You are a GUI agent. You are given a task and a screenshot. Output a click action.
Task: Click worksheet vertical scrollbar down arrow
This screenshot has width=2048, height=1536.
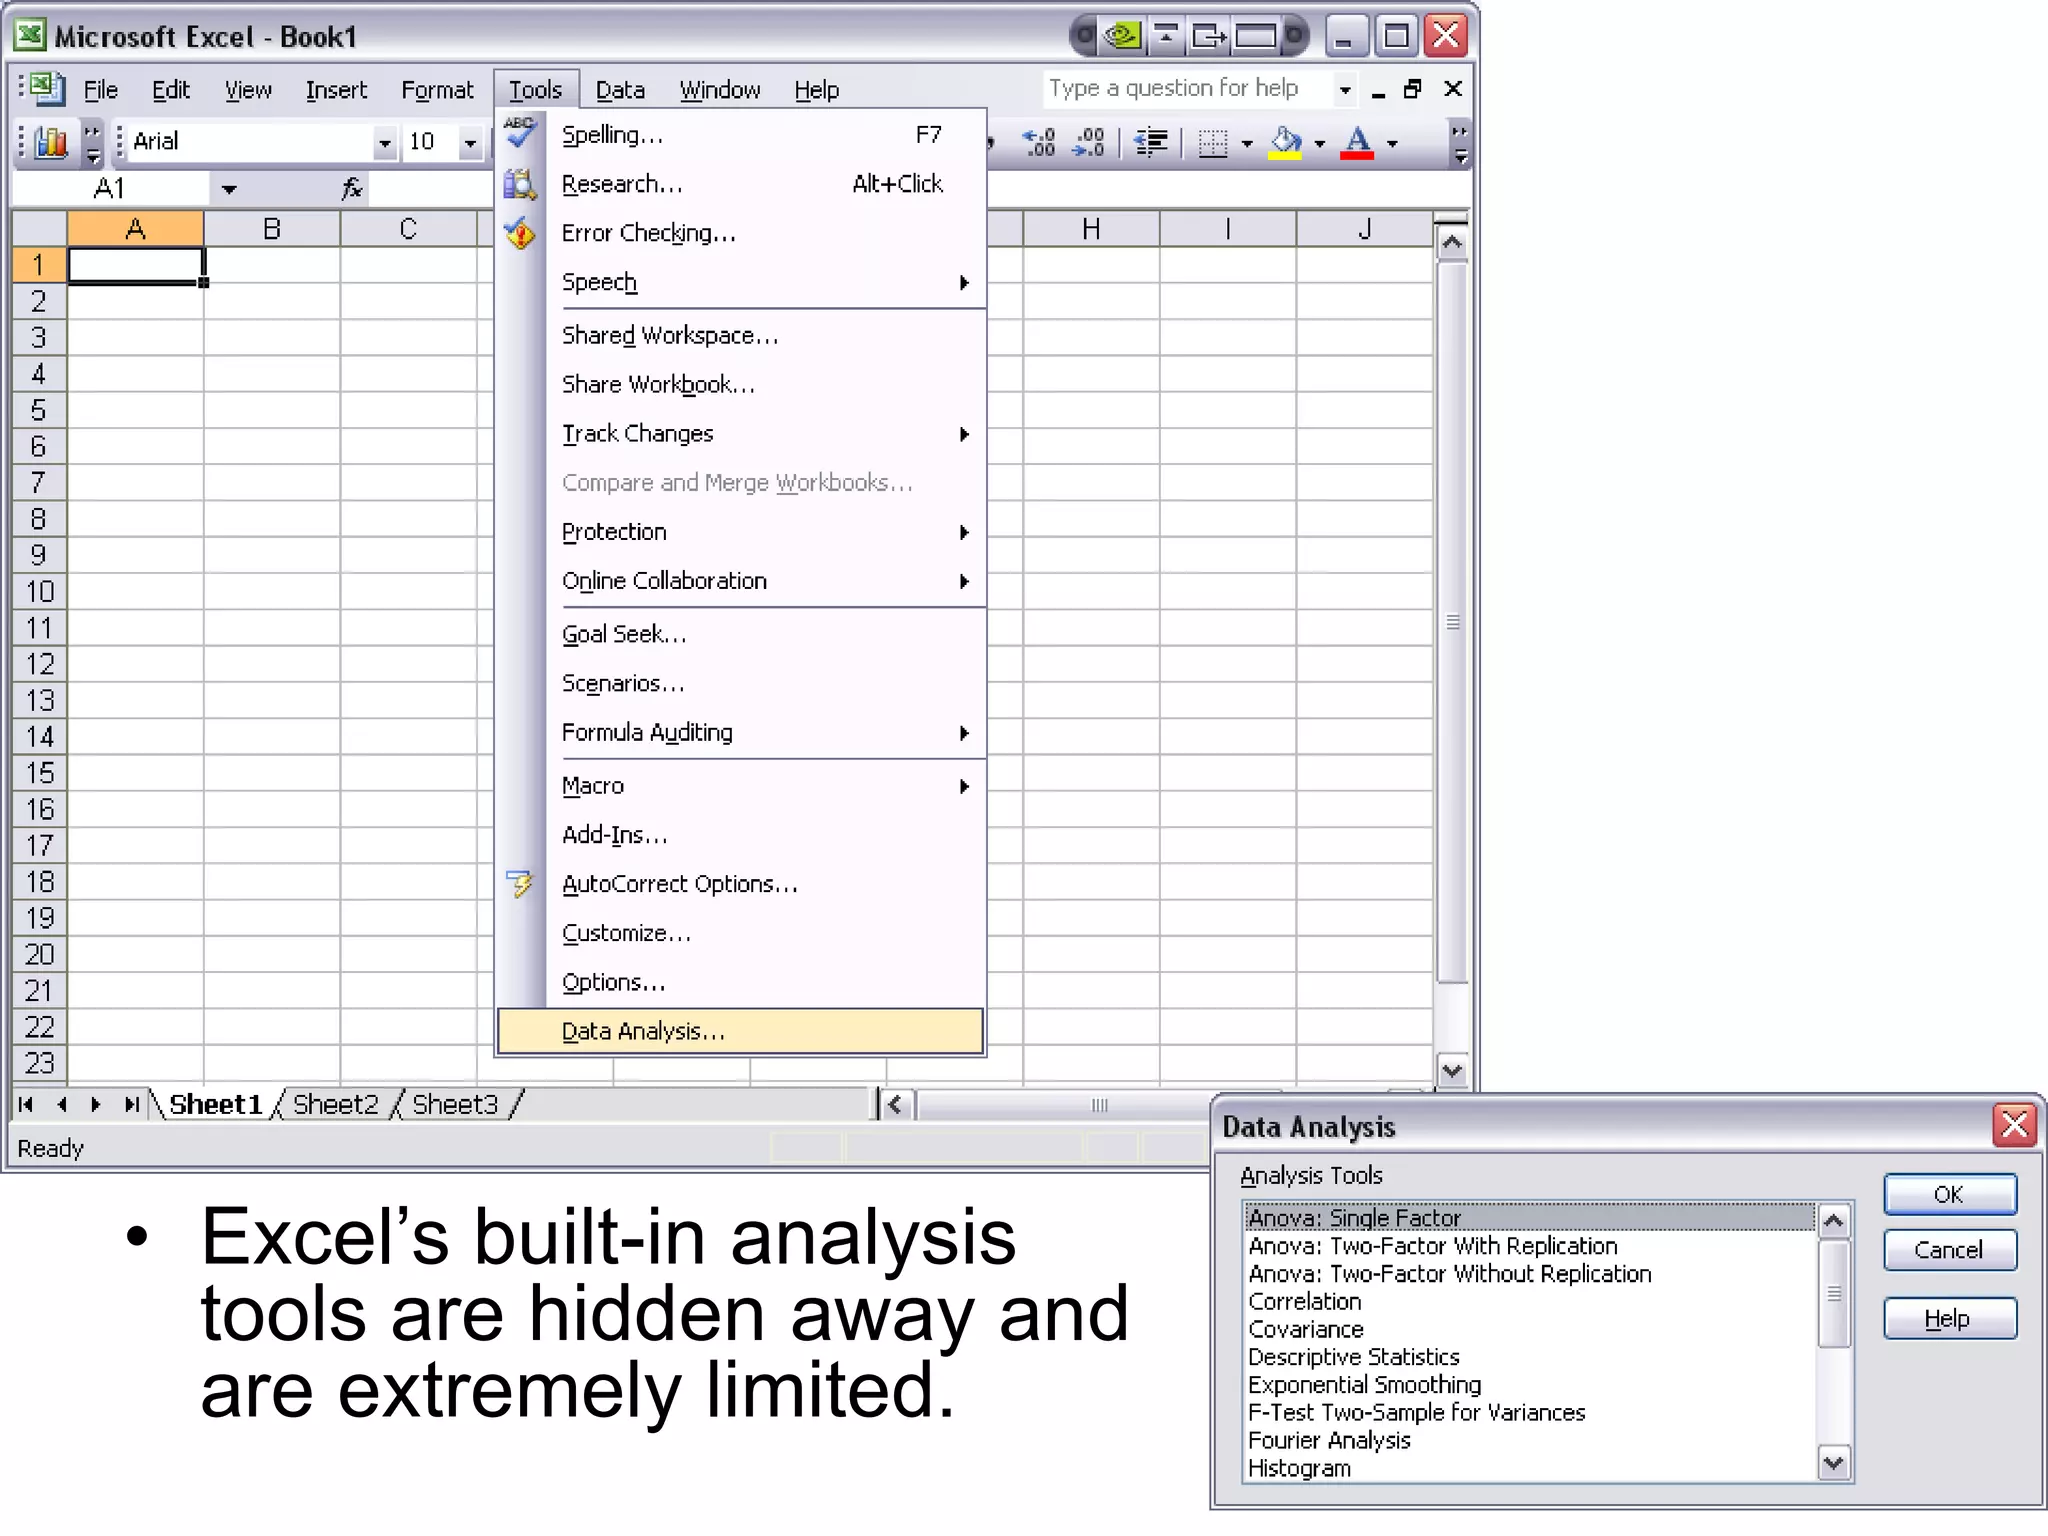1452,1070
